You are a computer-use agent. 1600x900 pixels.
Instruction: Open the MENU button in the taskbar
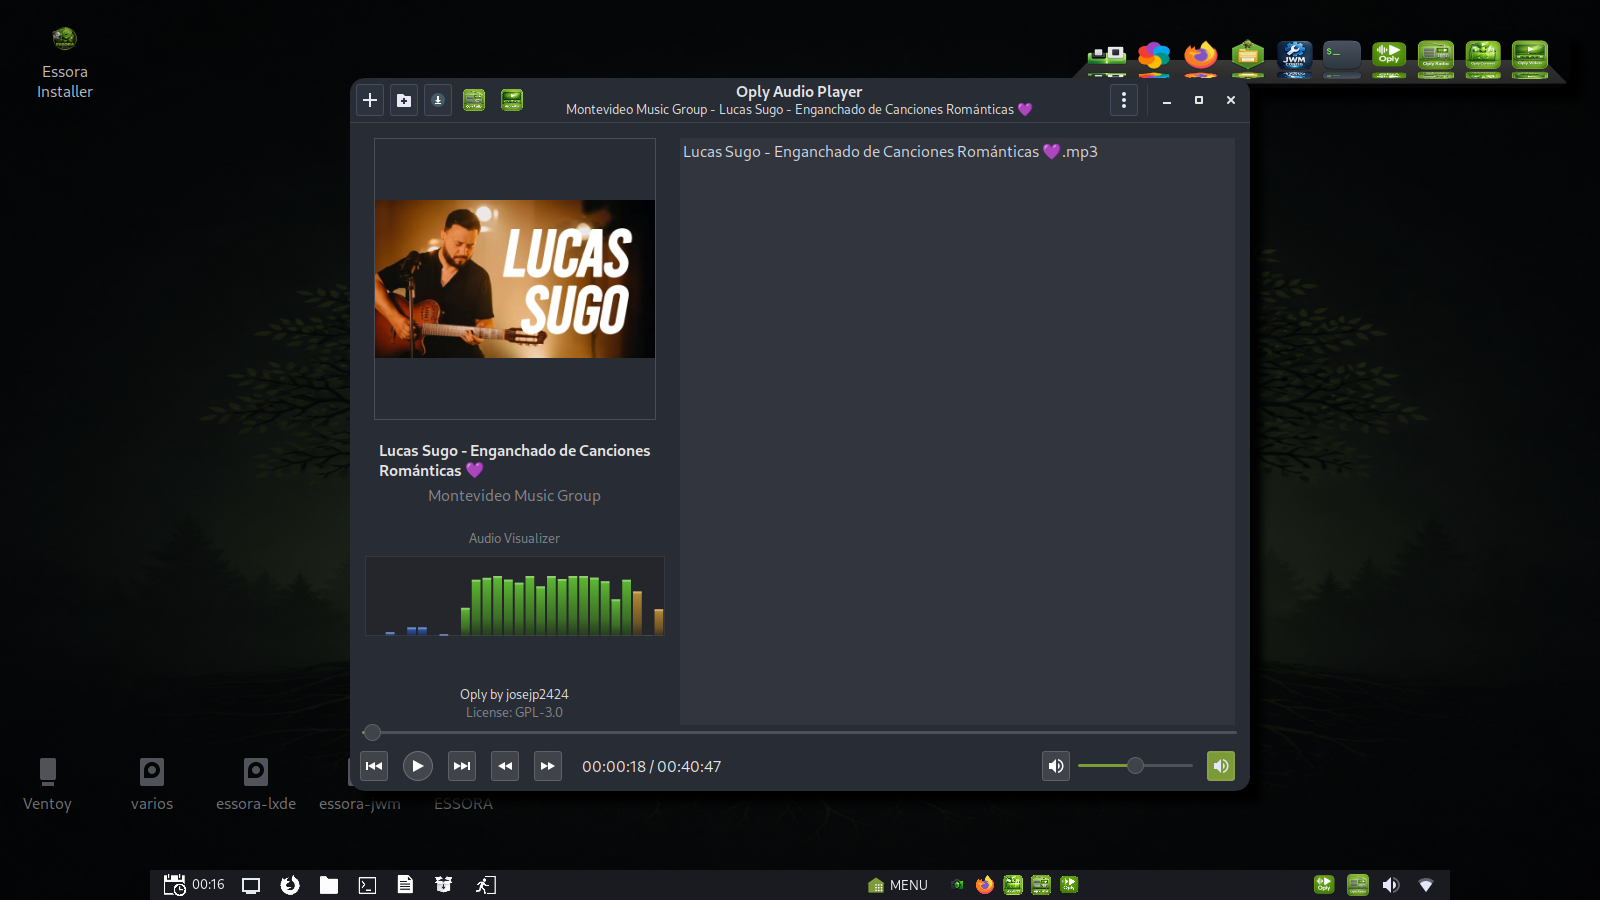click(x=898, y=885)
